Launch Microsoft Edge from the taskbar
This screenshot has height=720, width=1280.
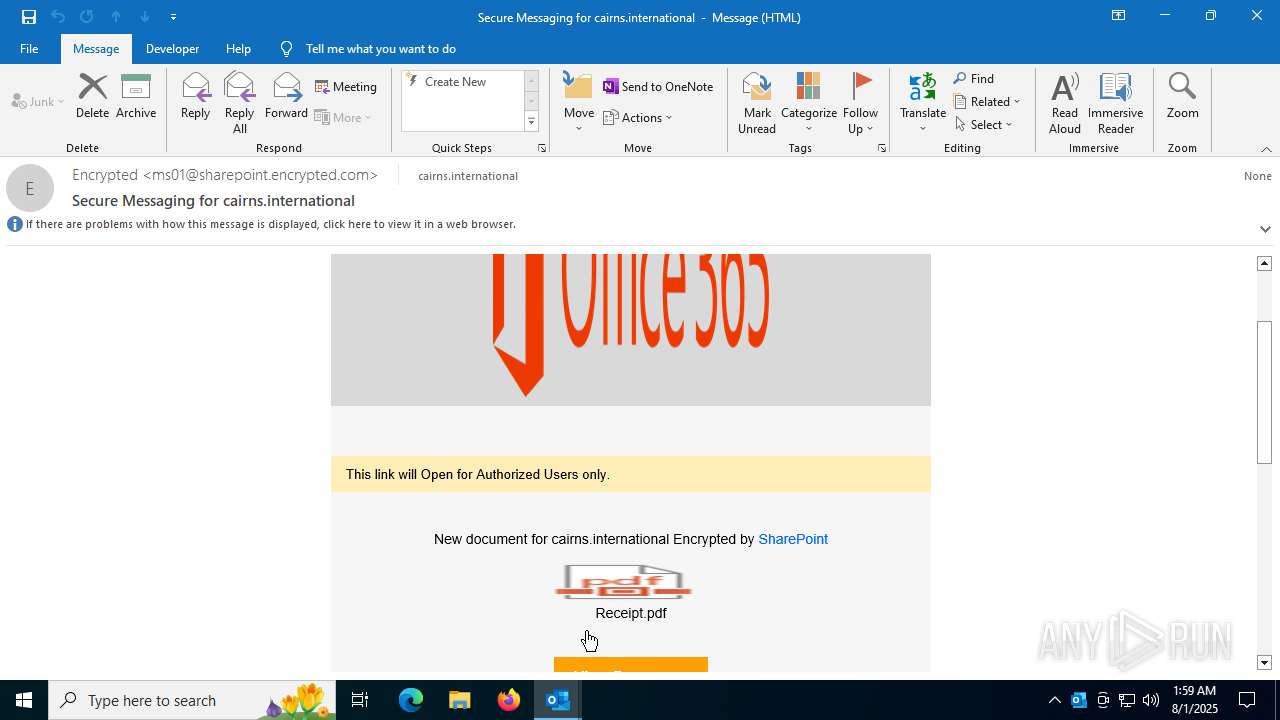pyautogui.click(x=411, y=700)
